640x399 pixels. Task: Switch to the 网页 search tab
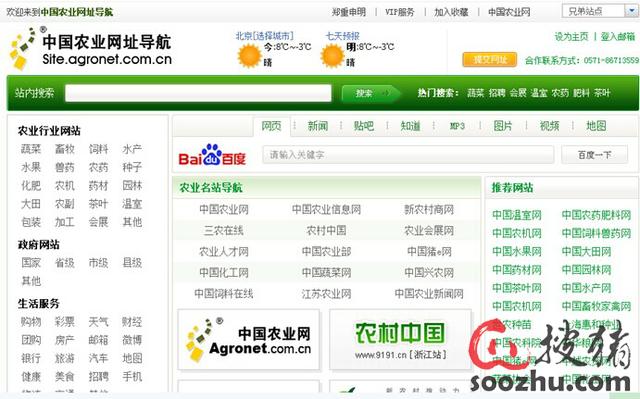coord(271,126)
